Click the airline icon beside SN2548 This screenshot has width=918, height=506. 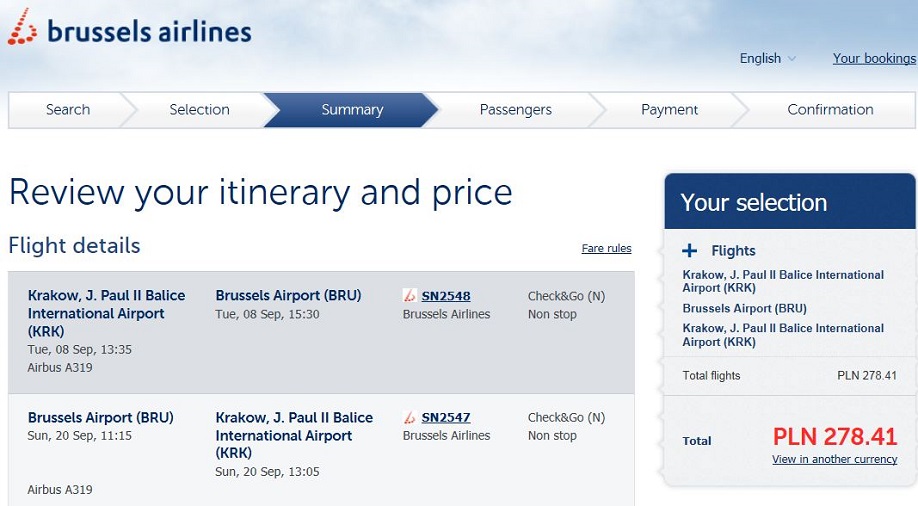[x=409, y=296]
